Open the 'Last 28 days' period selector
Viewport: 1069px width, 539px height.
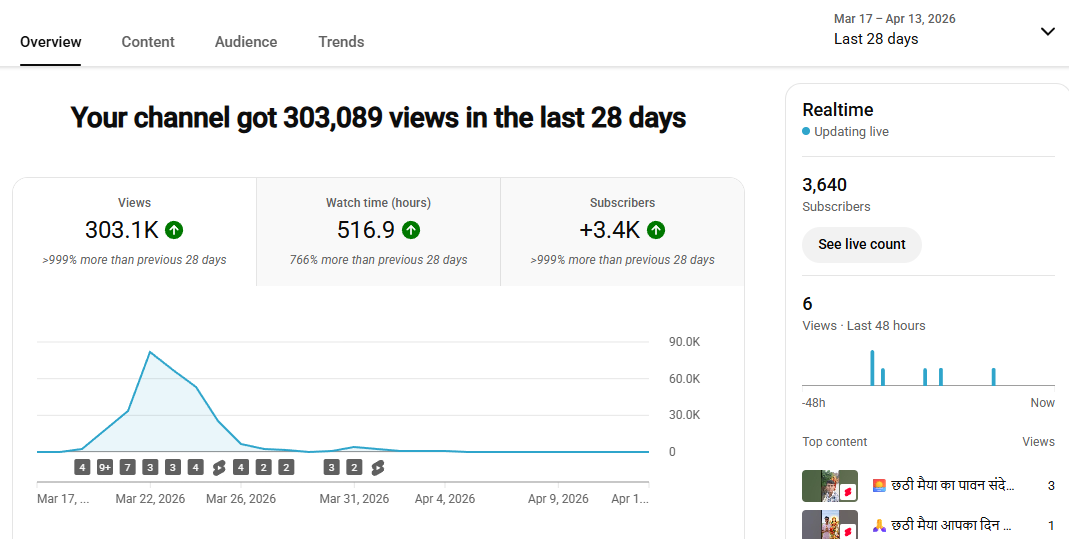coord(876,39)
